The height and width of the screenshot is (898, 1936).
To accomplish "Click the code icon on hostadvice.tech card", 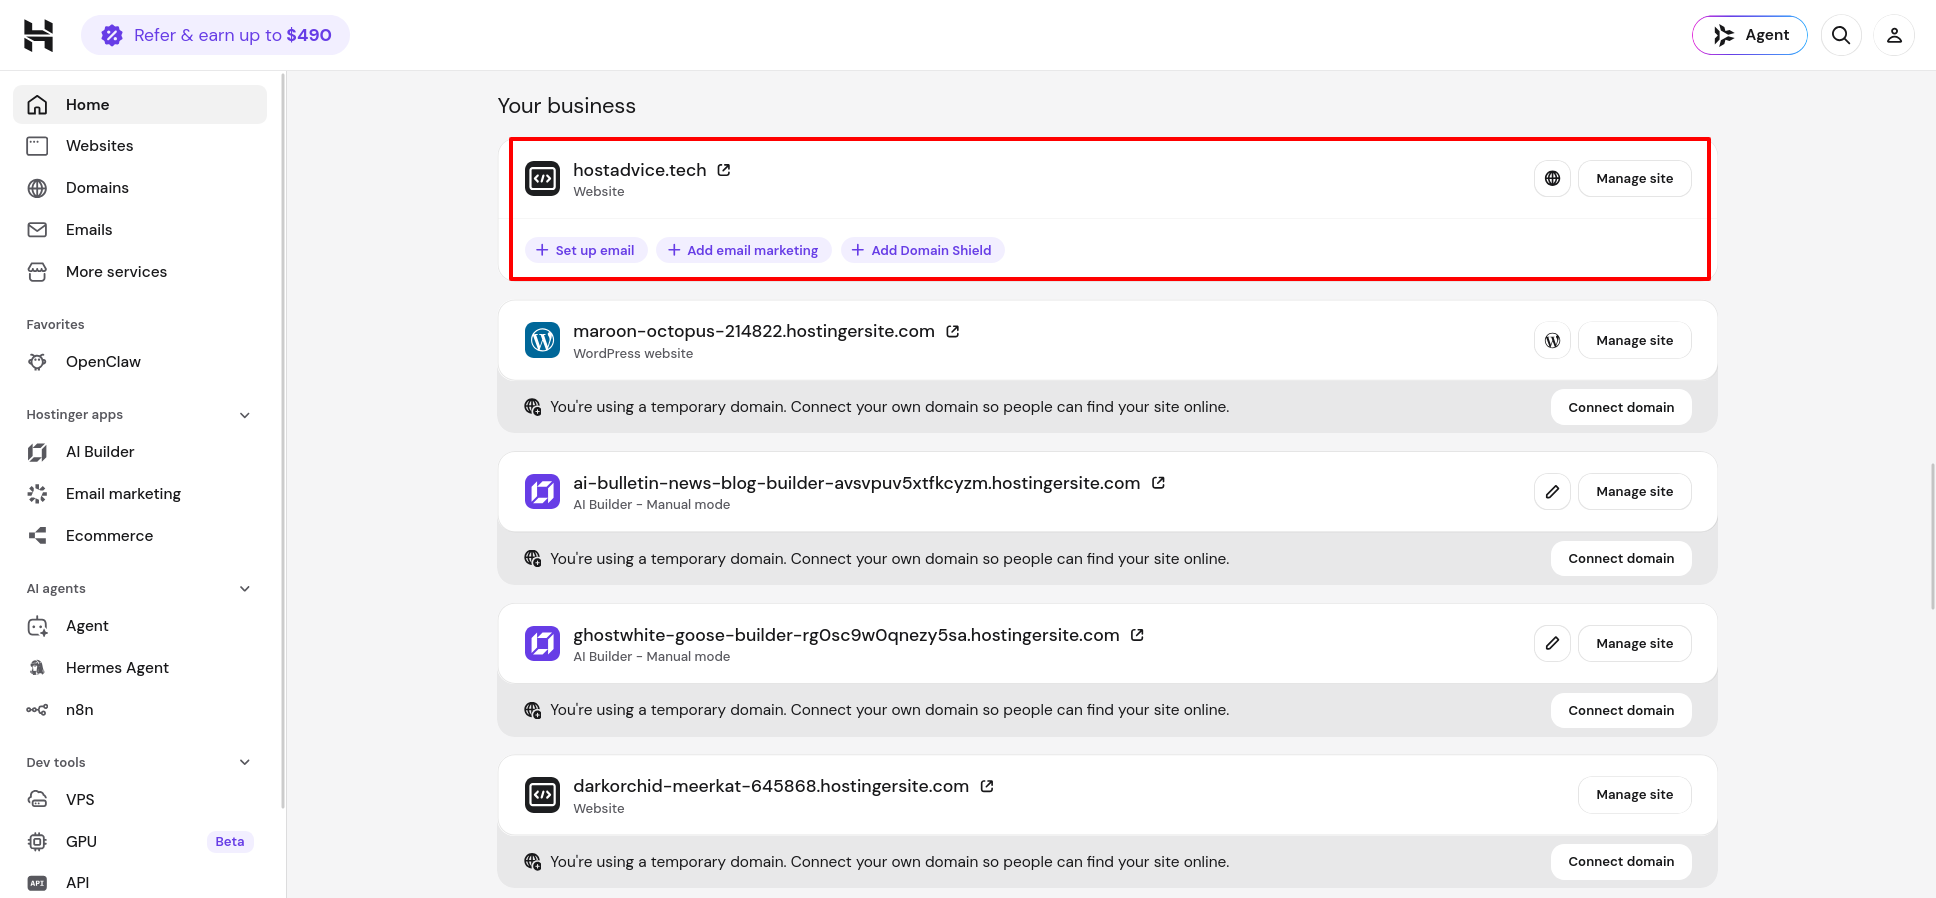I will point(543,179).
